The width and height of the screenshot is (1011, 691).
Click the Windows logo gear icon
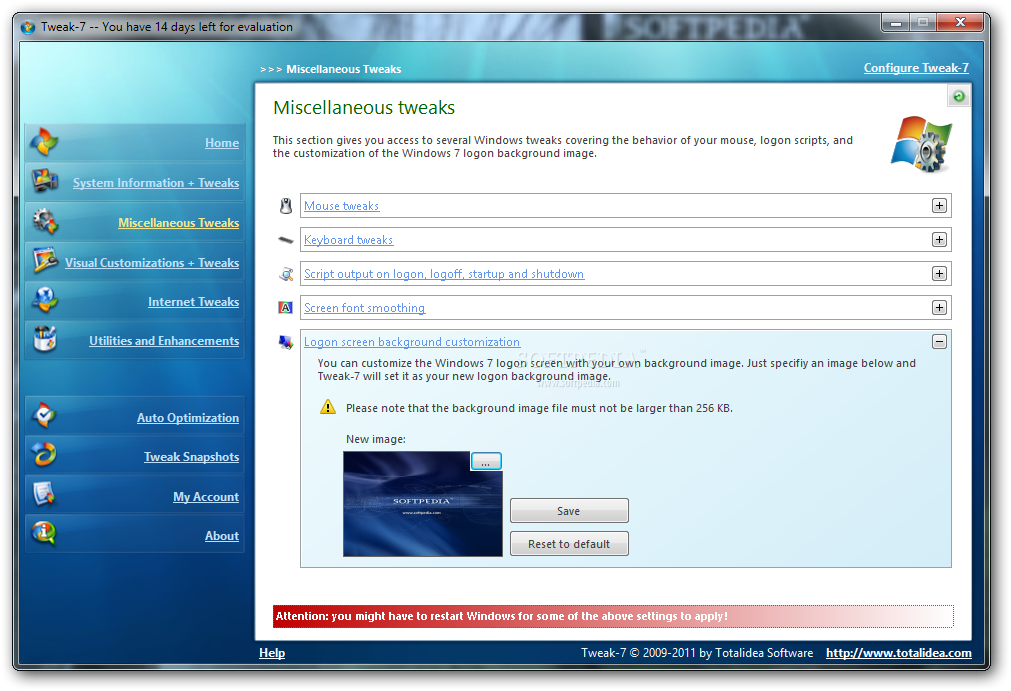pos(921,144)
